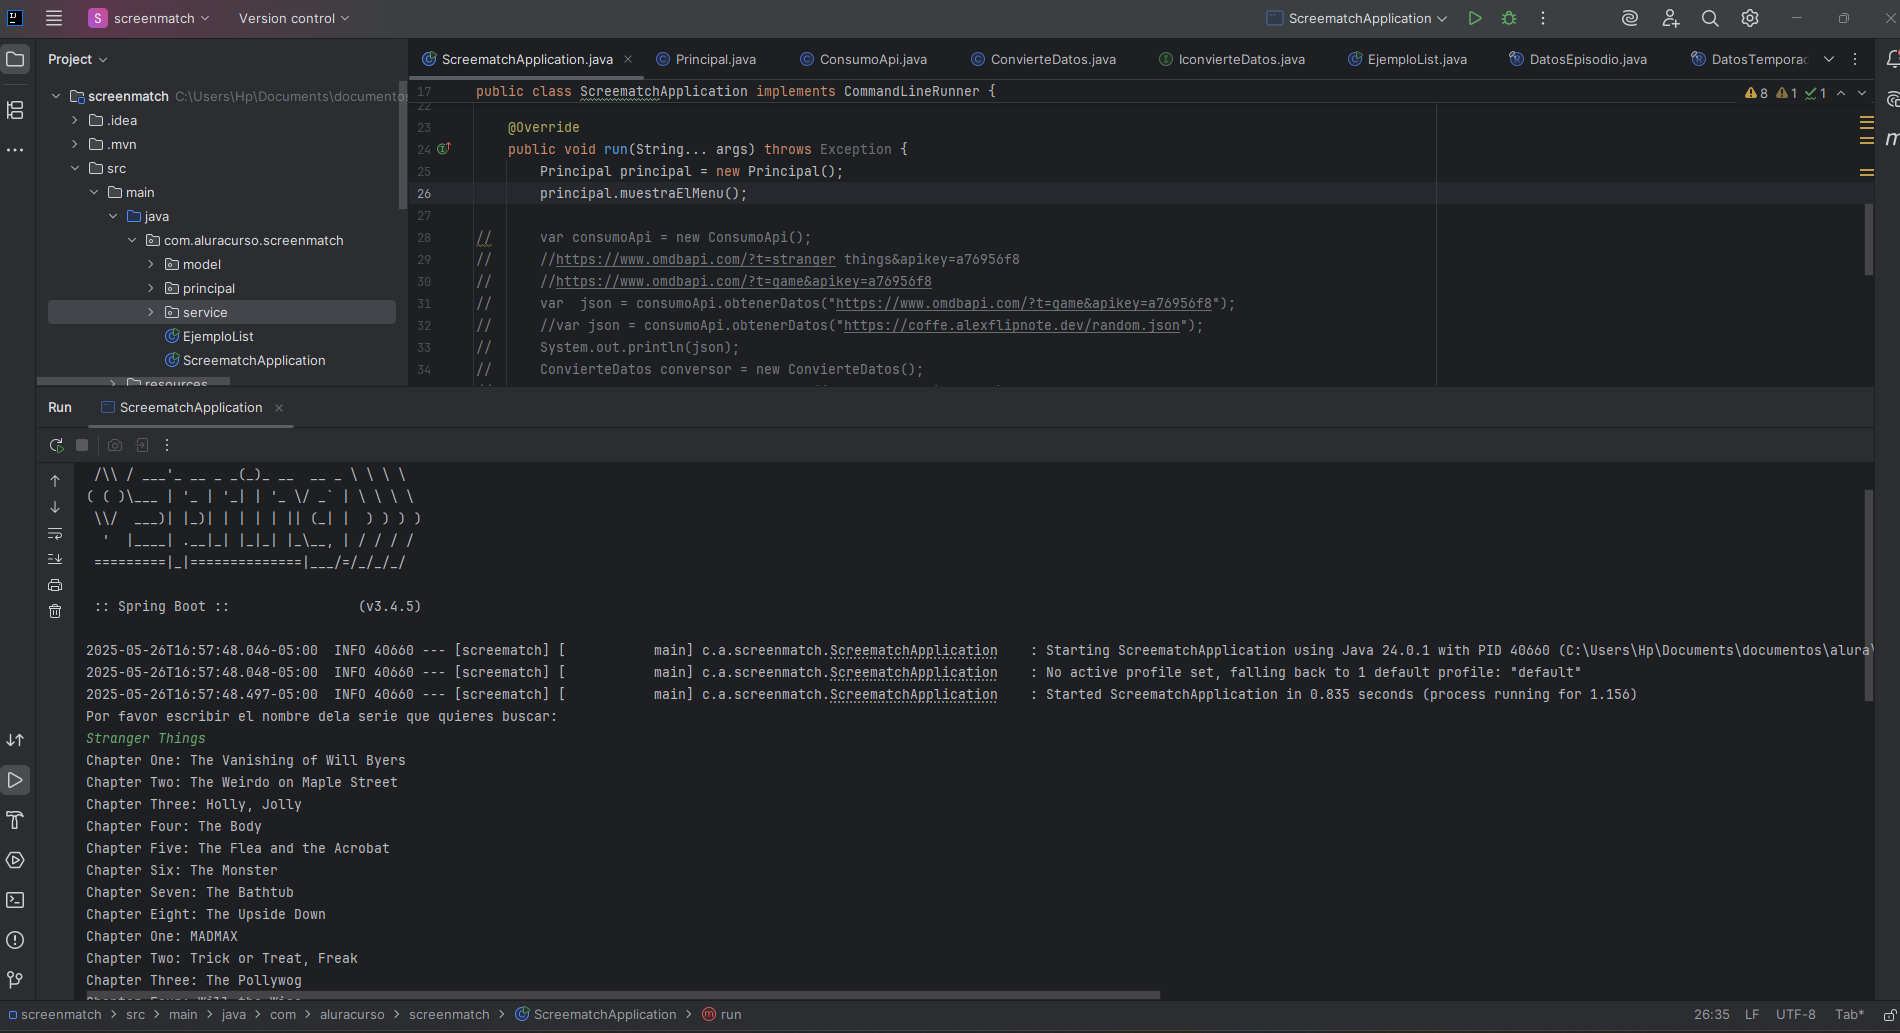Print console output icon
The image size is (1900, 1033).
click(55, 585)
